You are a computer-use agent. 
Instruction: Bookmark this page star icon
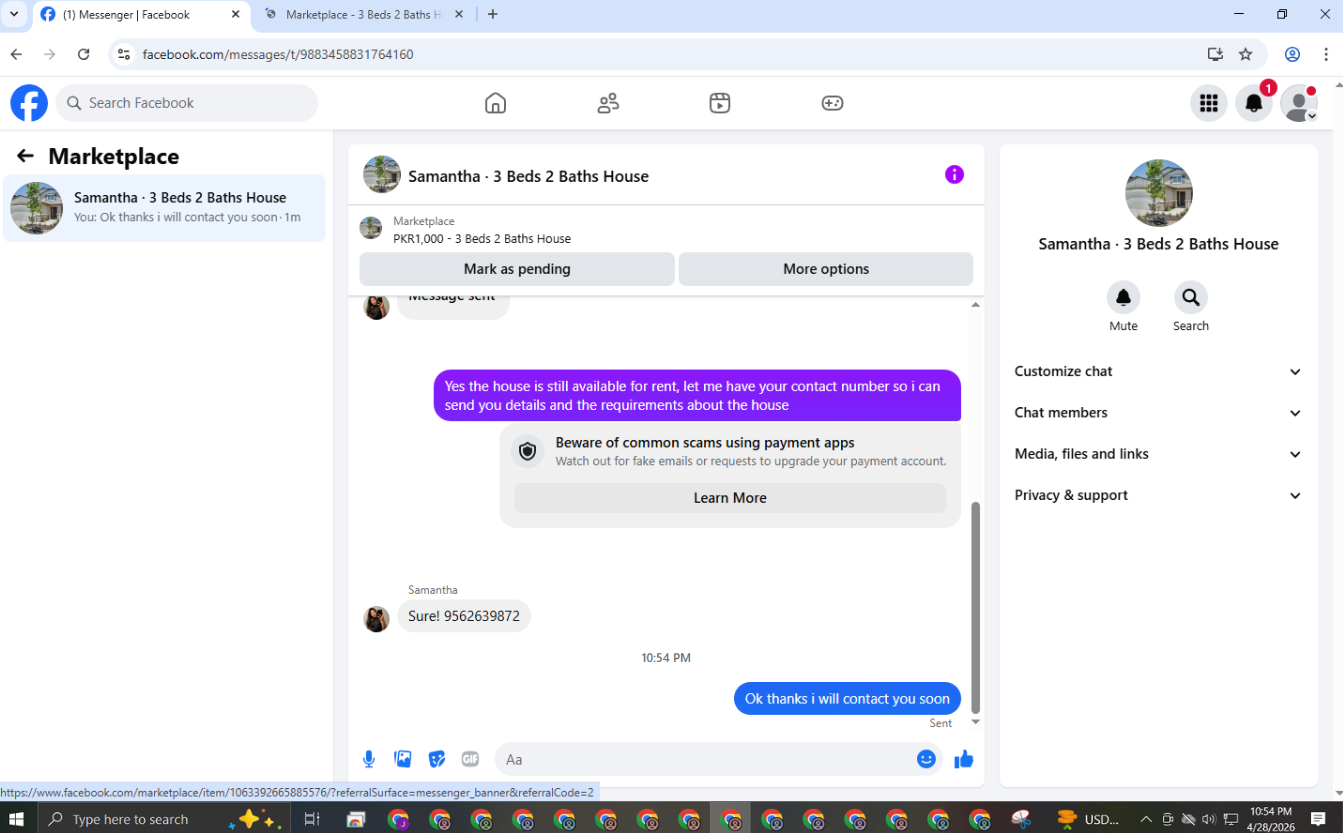pyautogui.click(x=1245, y=54)
